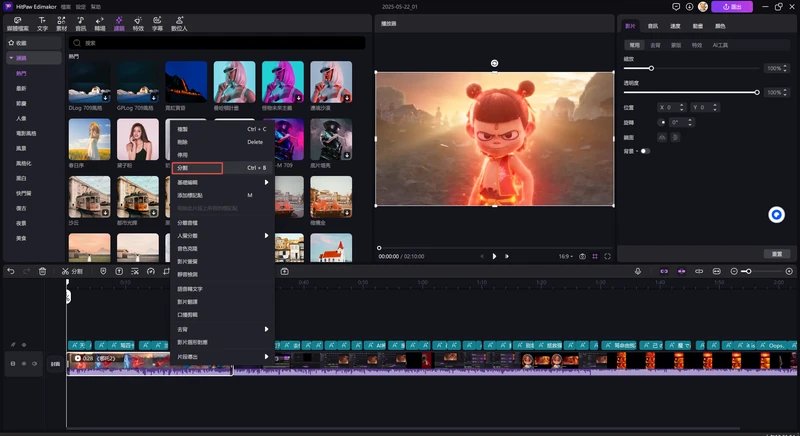
Task: Toggle mute on the video track
Action: (x=34, y=364)
